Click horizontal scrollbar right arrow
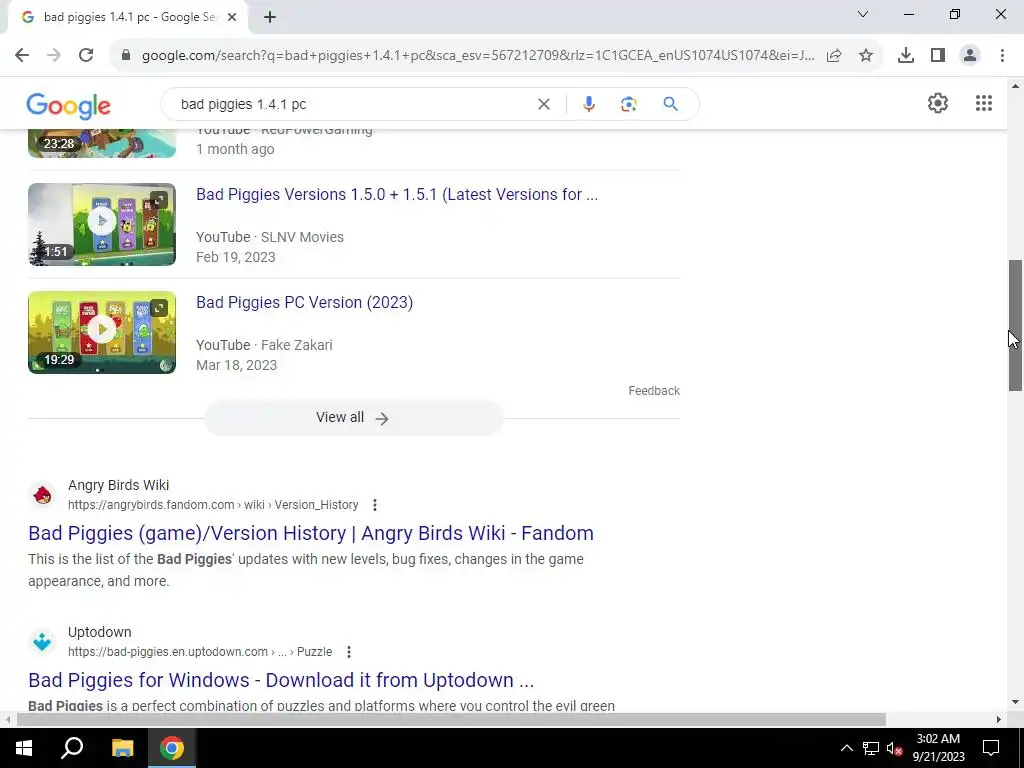This screenshot has width=1024, height=768. coord(998,719)
